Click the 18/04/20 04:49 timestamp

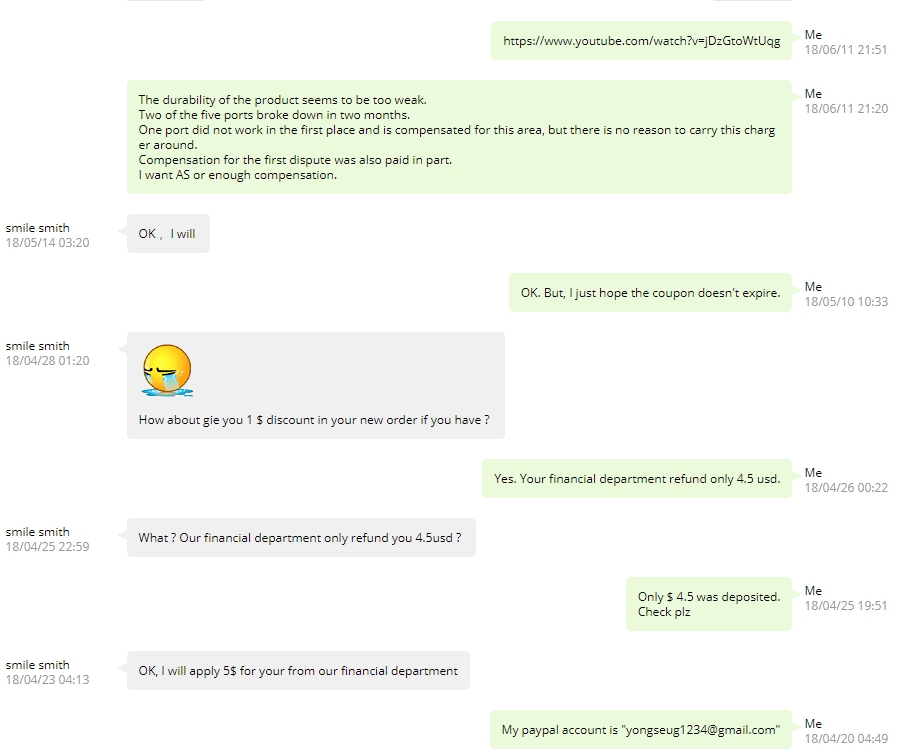846,738
